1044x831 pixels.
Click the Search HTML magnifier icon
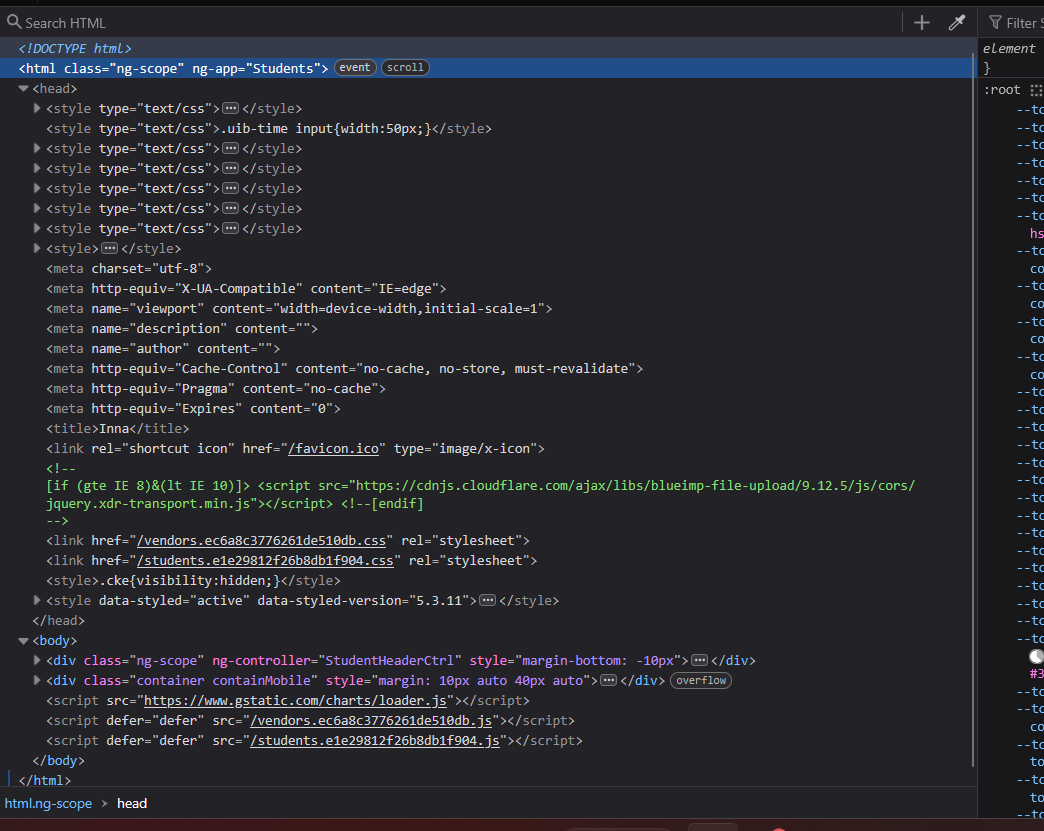[14, 22]
